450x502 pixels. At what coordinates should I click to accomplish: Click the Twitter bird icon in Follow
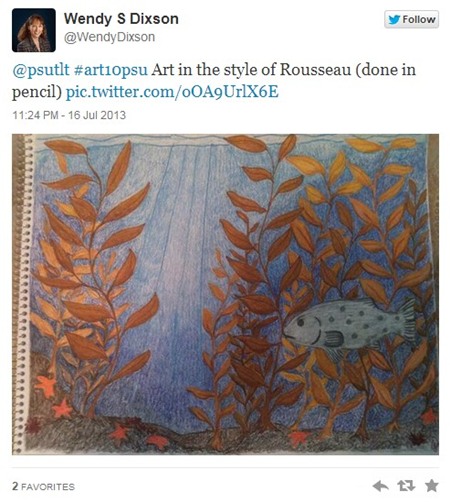[394, 19]
